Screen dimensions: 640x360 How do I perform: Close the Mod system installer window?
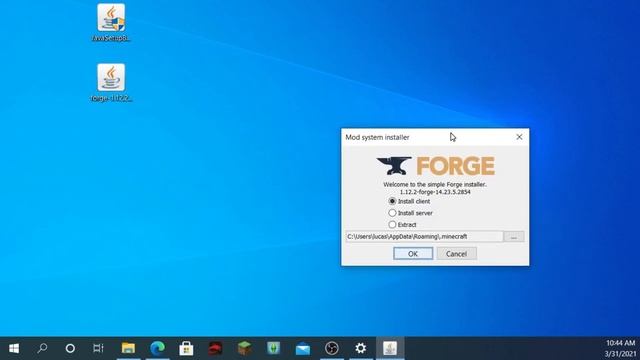tap(519, 137)
